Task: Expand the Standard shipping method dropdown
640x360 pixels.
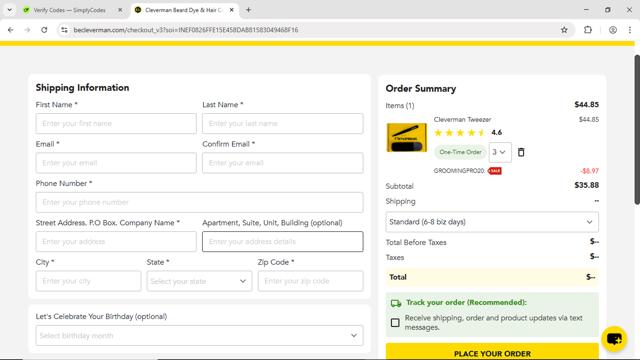Action: pyautogui.click(x=492, y=222)
